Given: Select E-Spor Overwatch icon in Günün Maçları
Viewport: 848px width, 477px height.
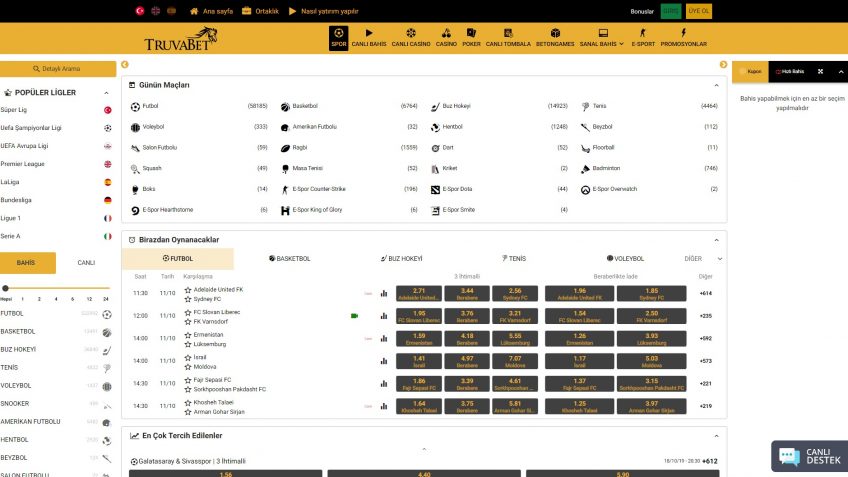Looking at the screenshot, I should 585,190.
